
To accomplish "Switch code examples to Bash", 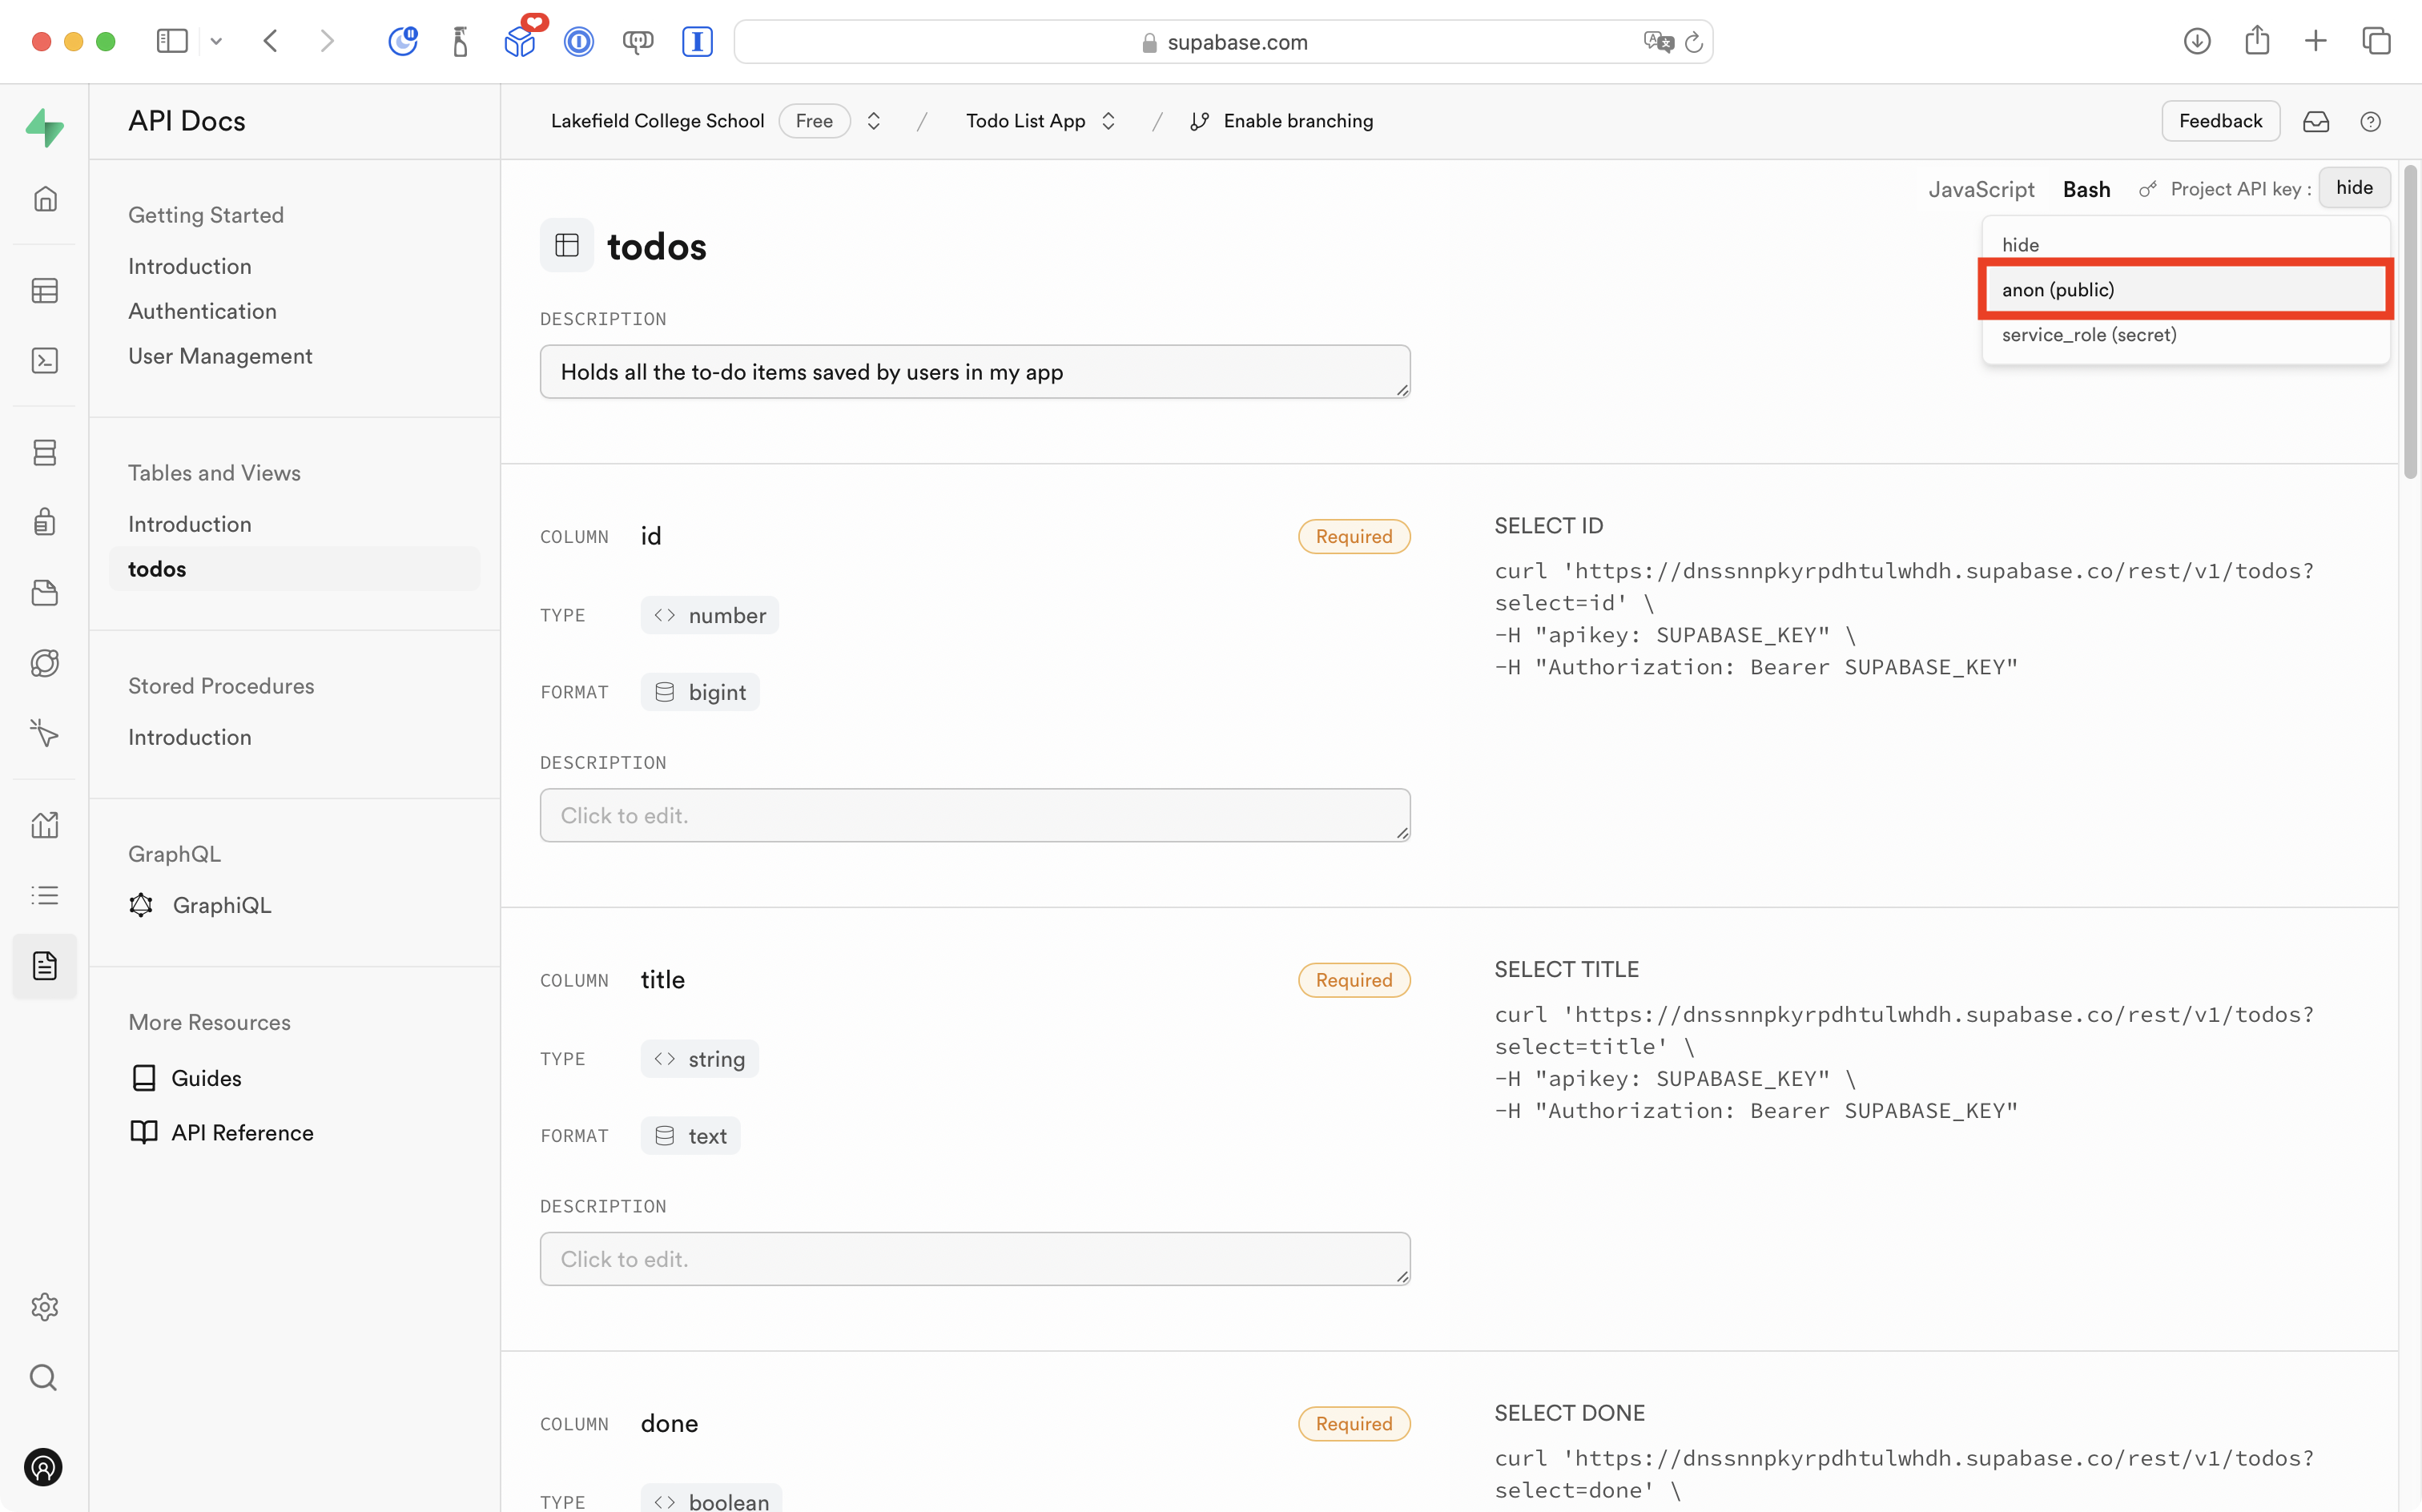I will [2086, 189].
